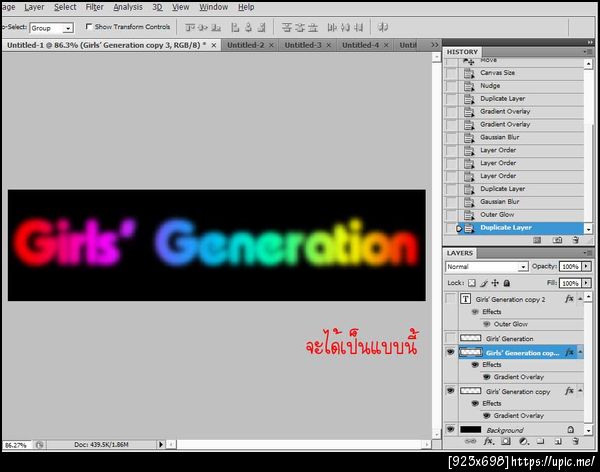The image size is (600, 472).
Task: Click Align left edges icon
Action: click(x=235, y=28)
